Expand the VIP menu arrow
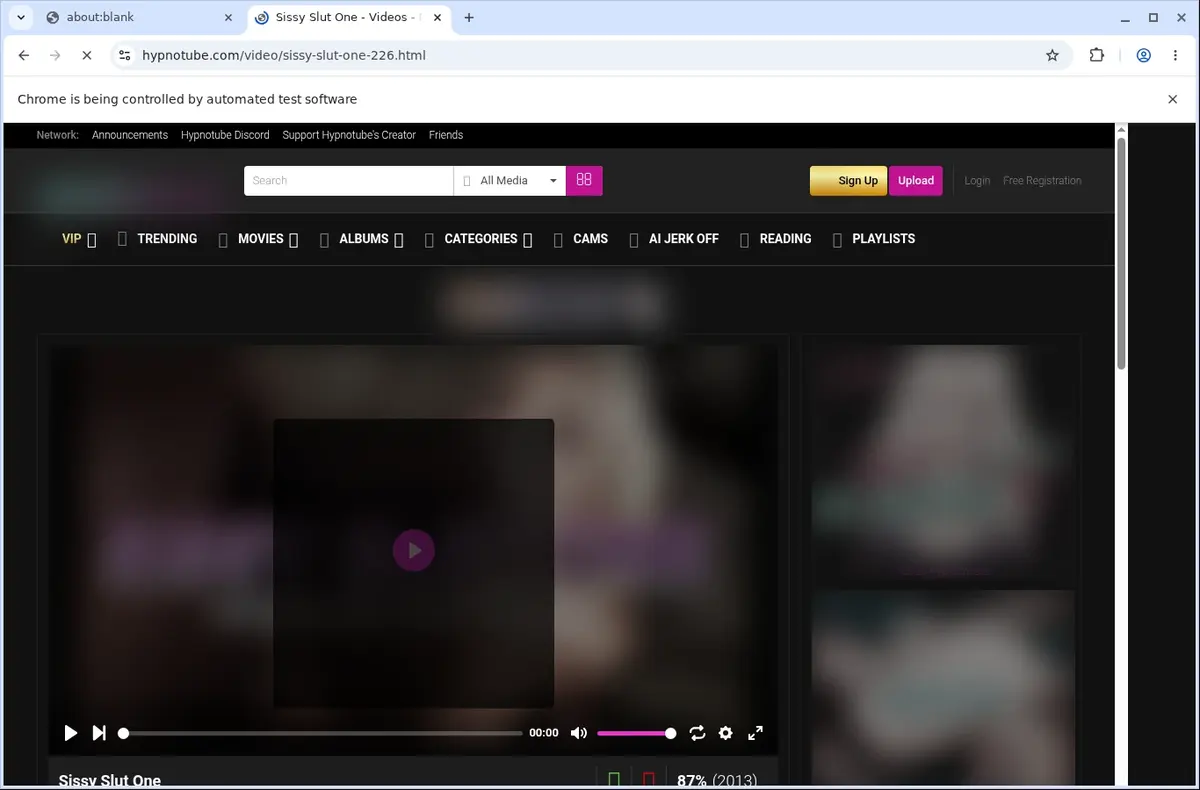Viewport: 1200px width, 790px height. (92, 239)
